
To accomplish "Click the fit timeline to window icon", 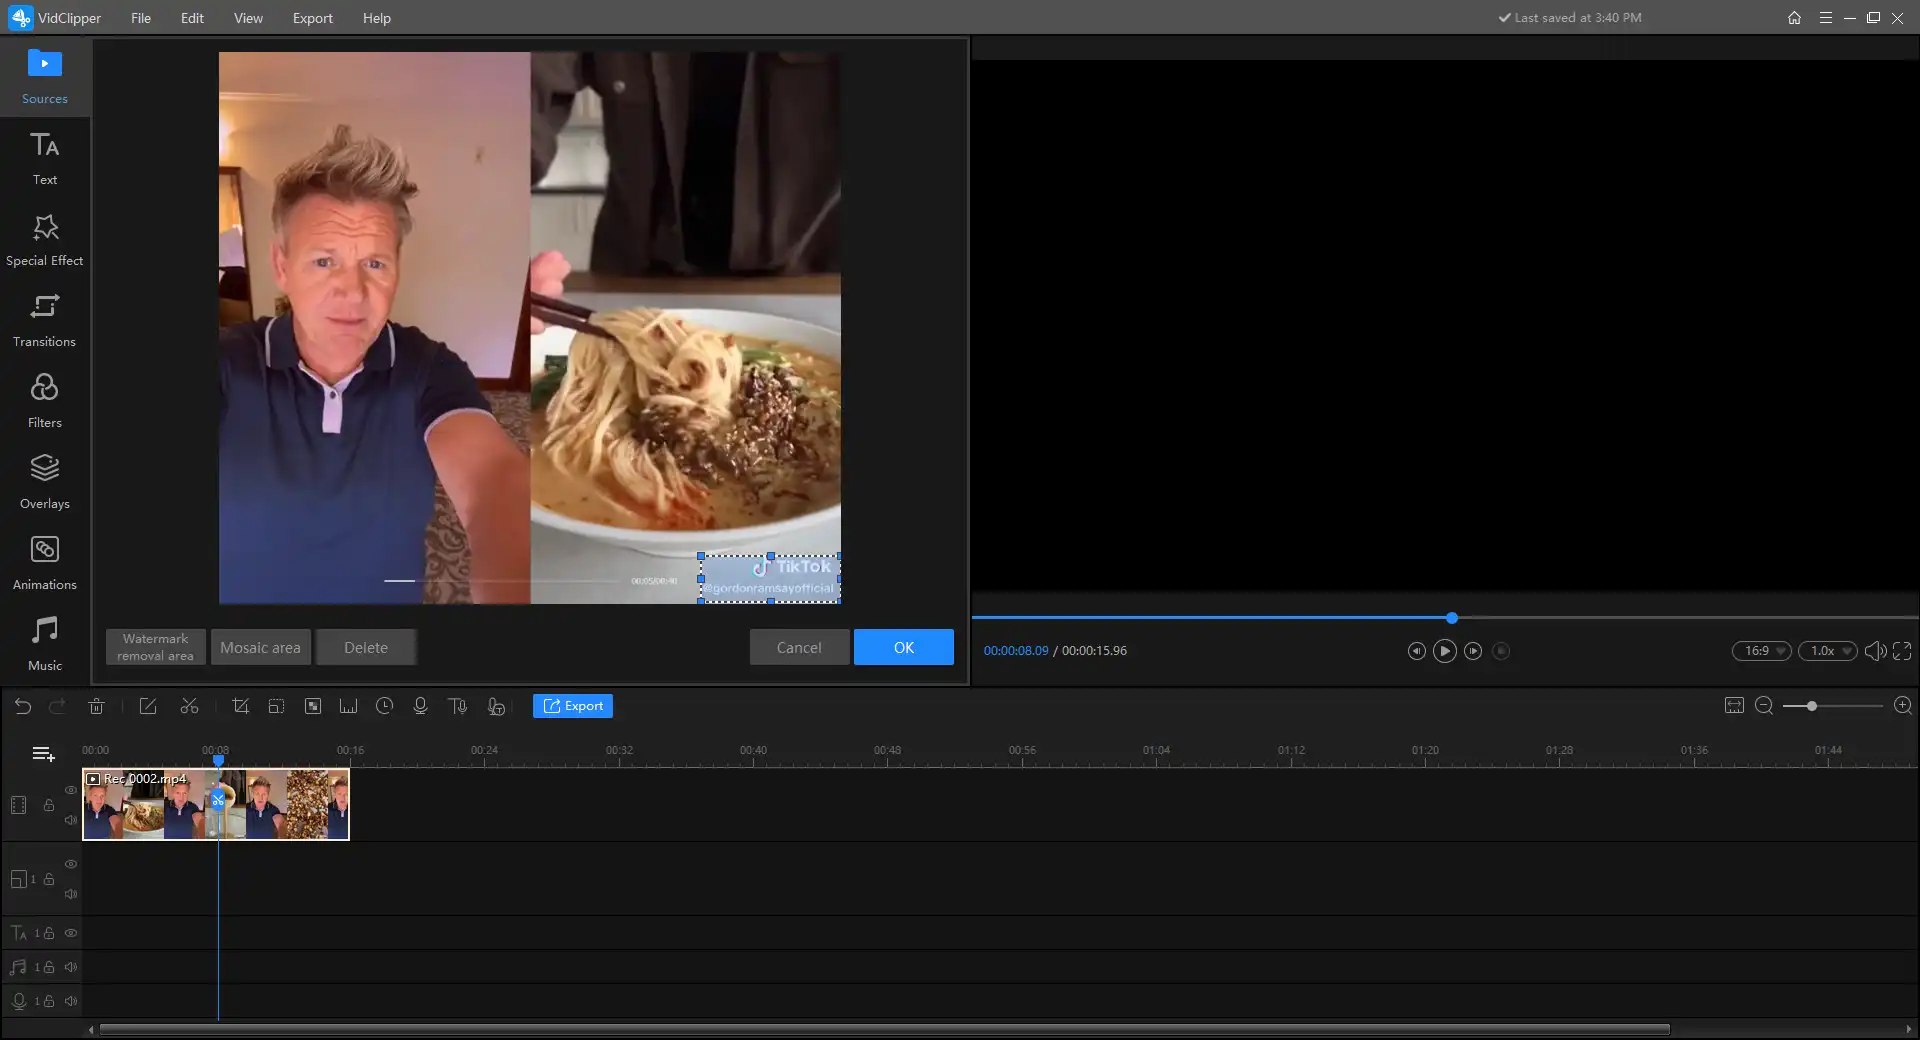I will 1734,706.
